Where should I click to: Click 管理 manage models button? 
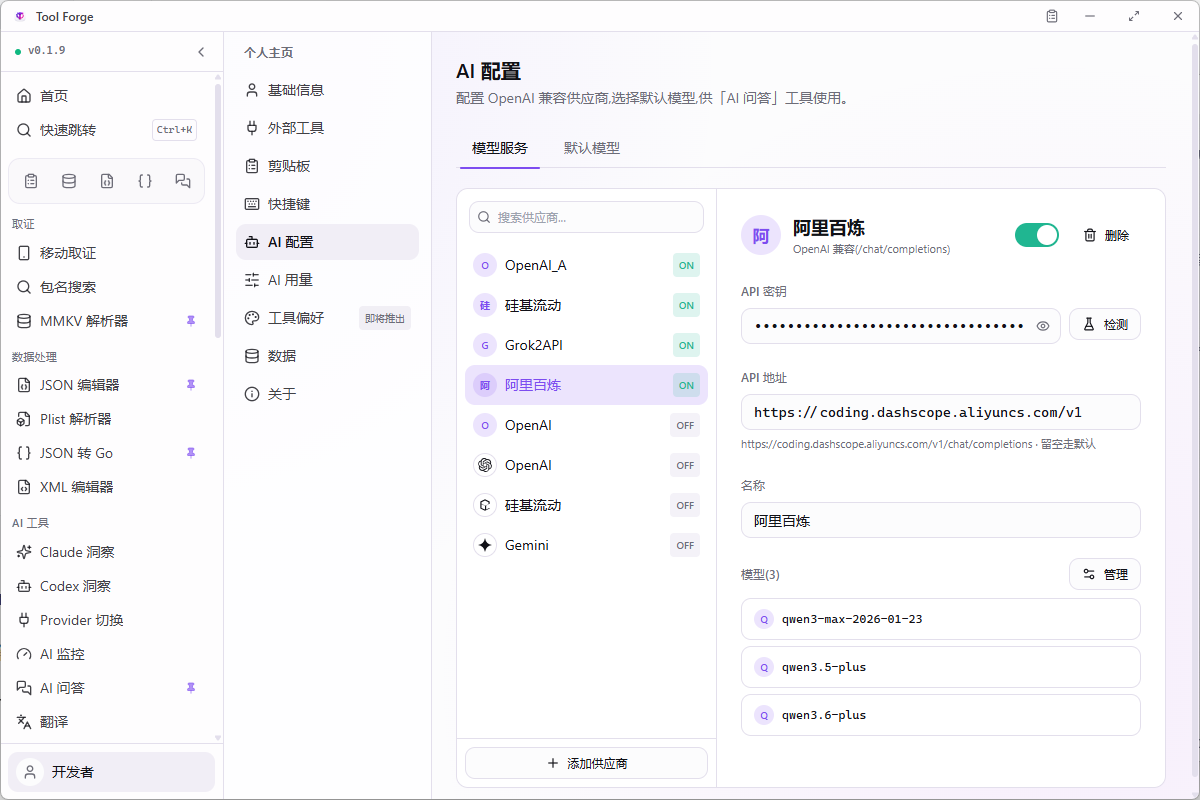1105,574
